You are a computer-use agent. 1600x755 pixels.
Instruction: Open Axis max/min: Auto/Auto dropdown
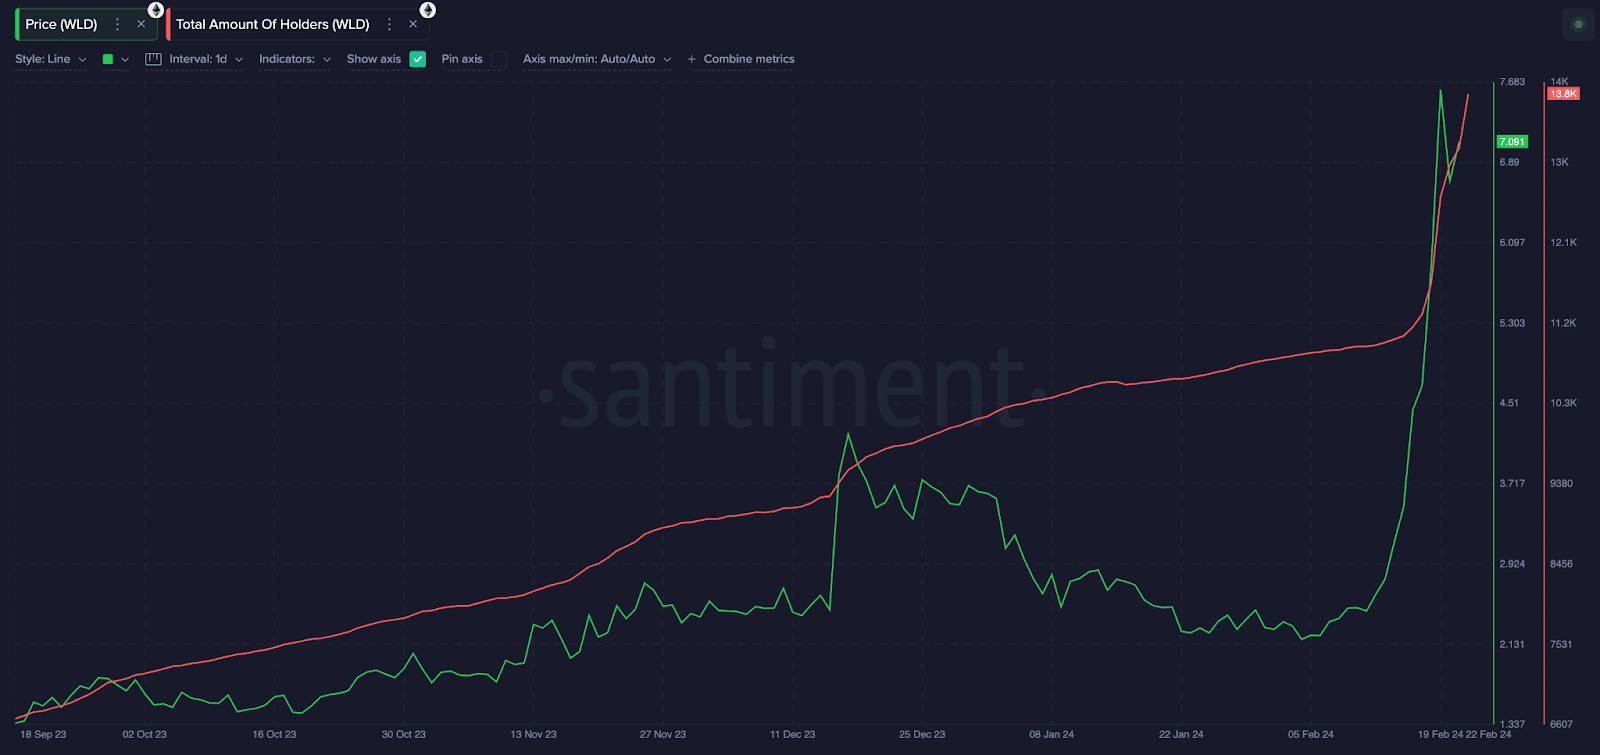coord(597,59)
